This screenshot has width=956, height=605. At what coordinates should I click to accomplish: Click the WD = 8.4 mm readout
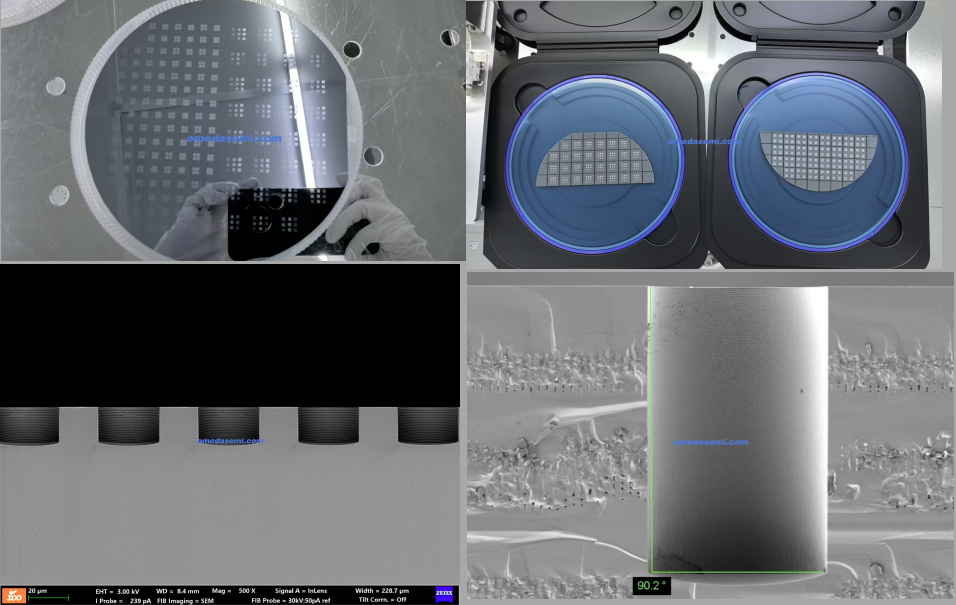pyautogui.click(x=176, y=591)
